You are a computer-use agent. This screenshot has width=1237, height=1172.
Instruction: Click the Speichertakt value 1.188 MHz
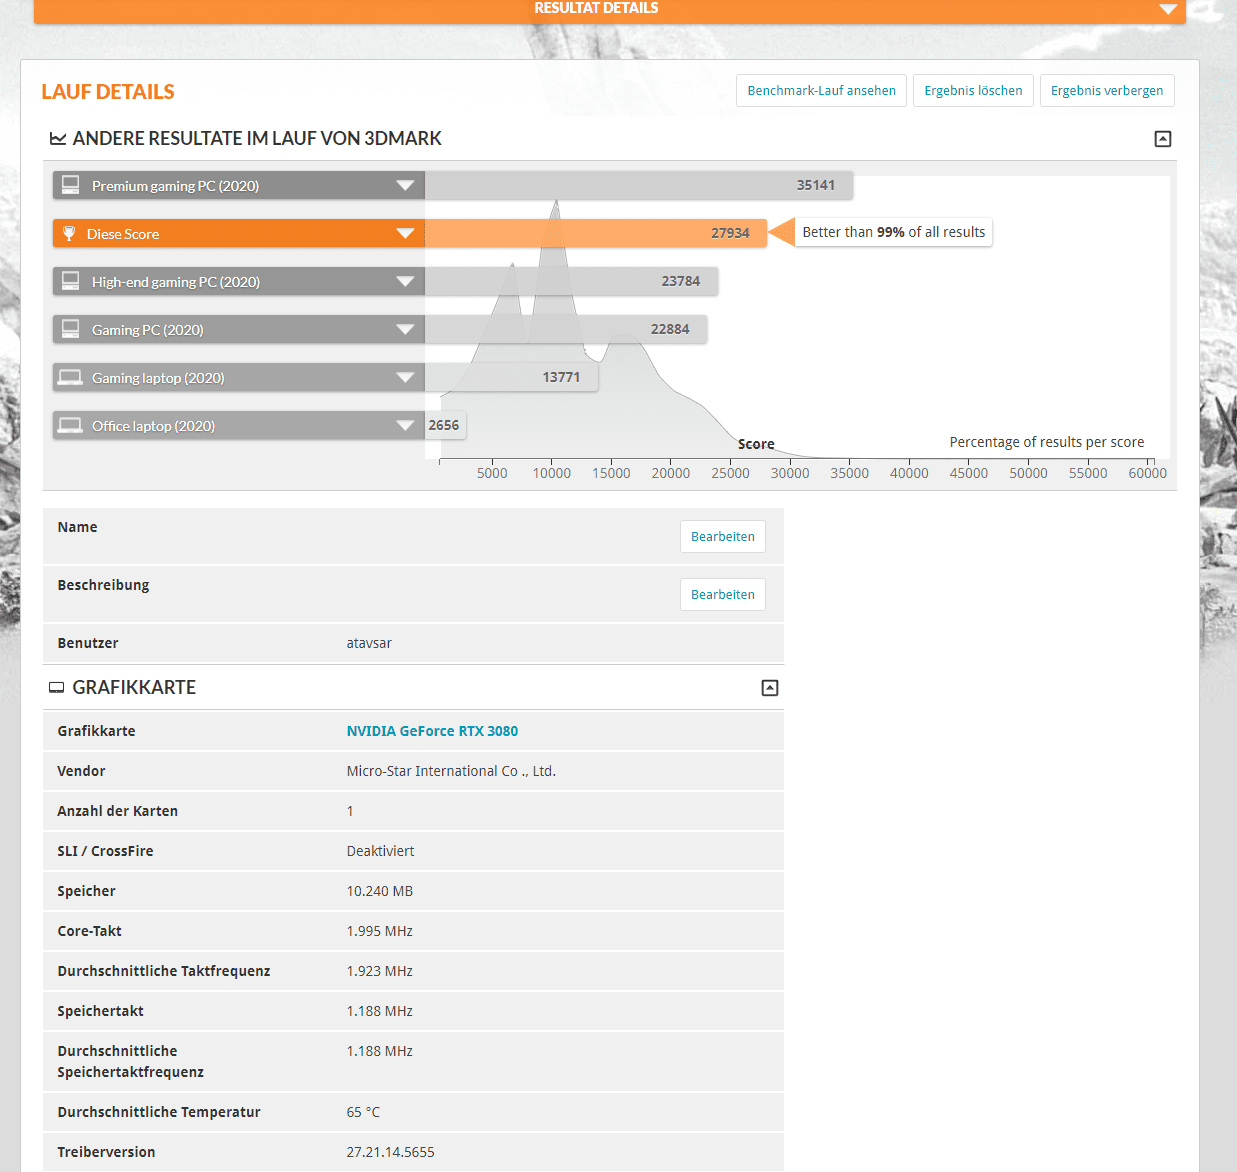click(380, 1011)
